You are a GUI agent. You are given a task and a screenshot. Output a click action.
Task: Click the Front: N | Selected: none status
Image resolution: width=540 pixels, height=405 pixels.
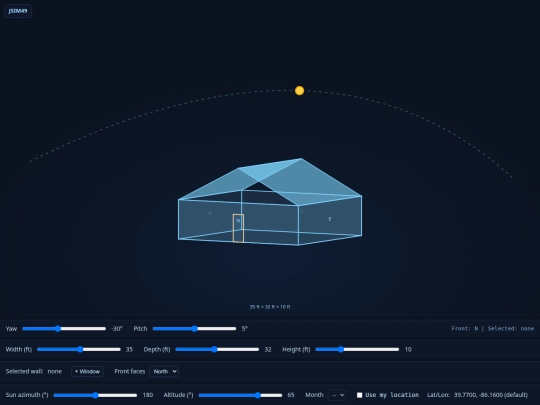493,329
